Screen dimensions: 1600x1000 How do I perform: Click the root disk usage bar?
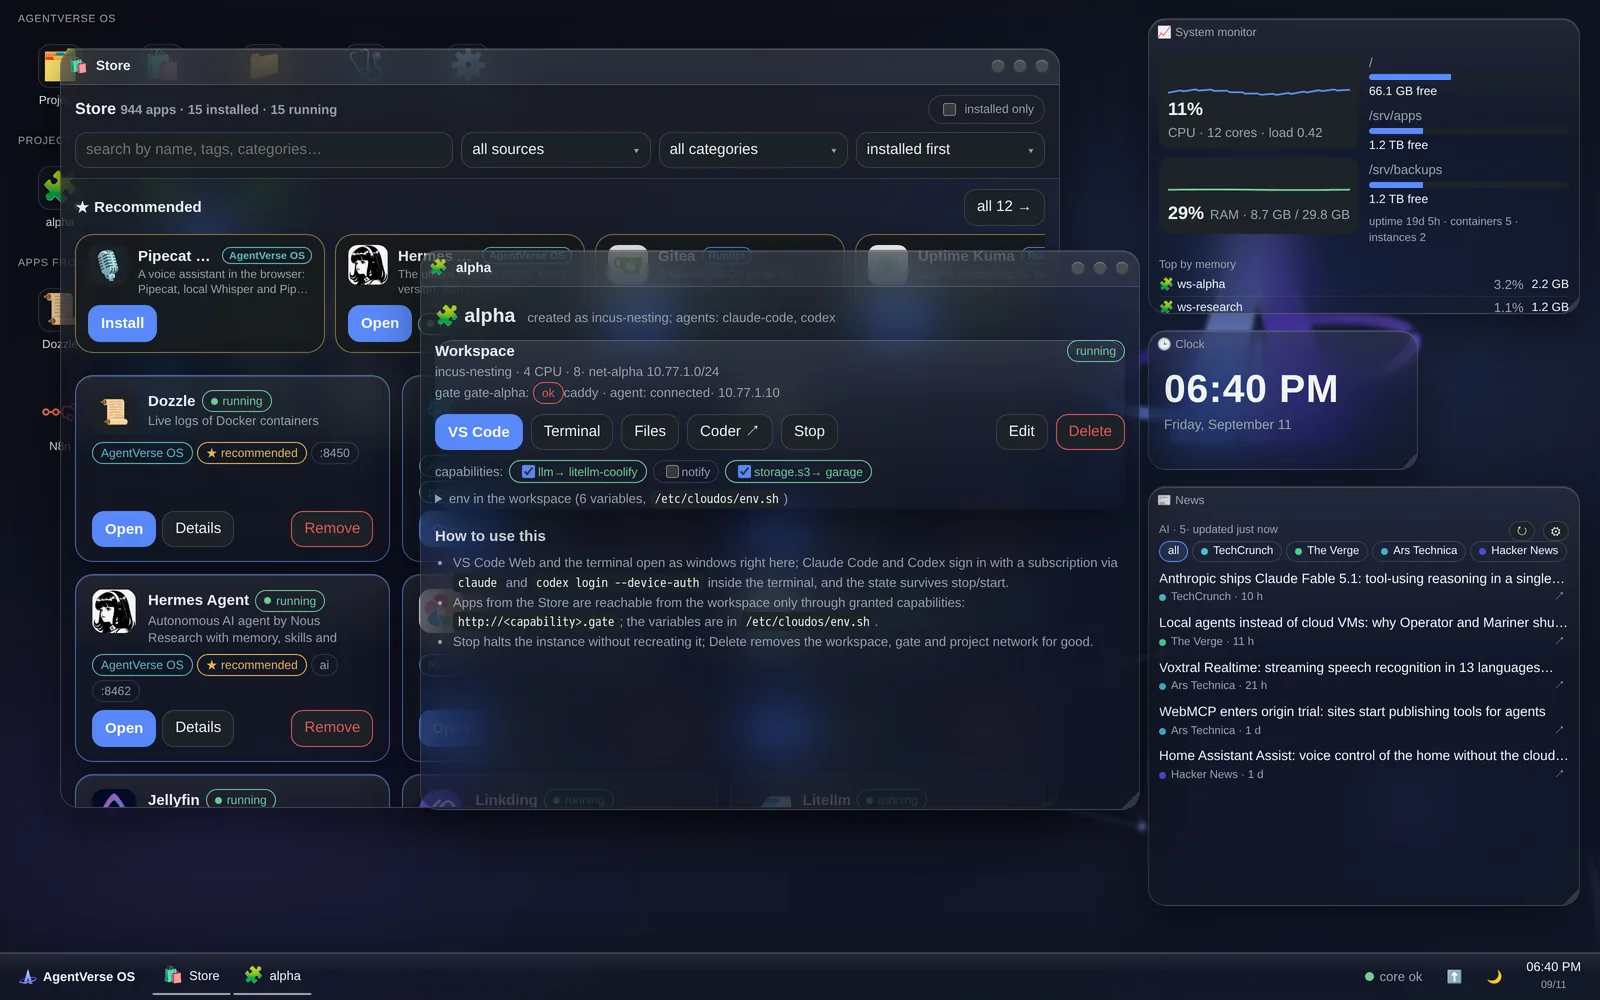(x=1468, y=77)
